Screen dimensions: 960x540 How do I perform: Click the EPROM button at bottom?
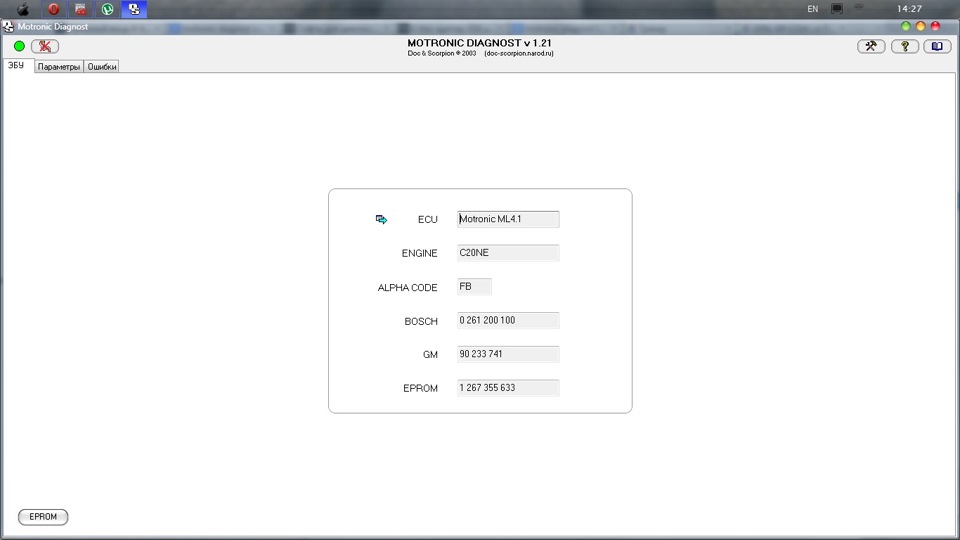(43, 517)
